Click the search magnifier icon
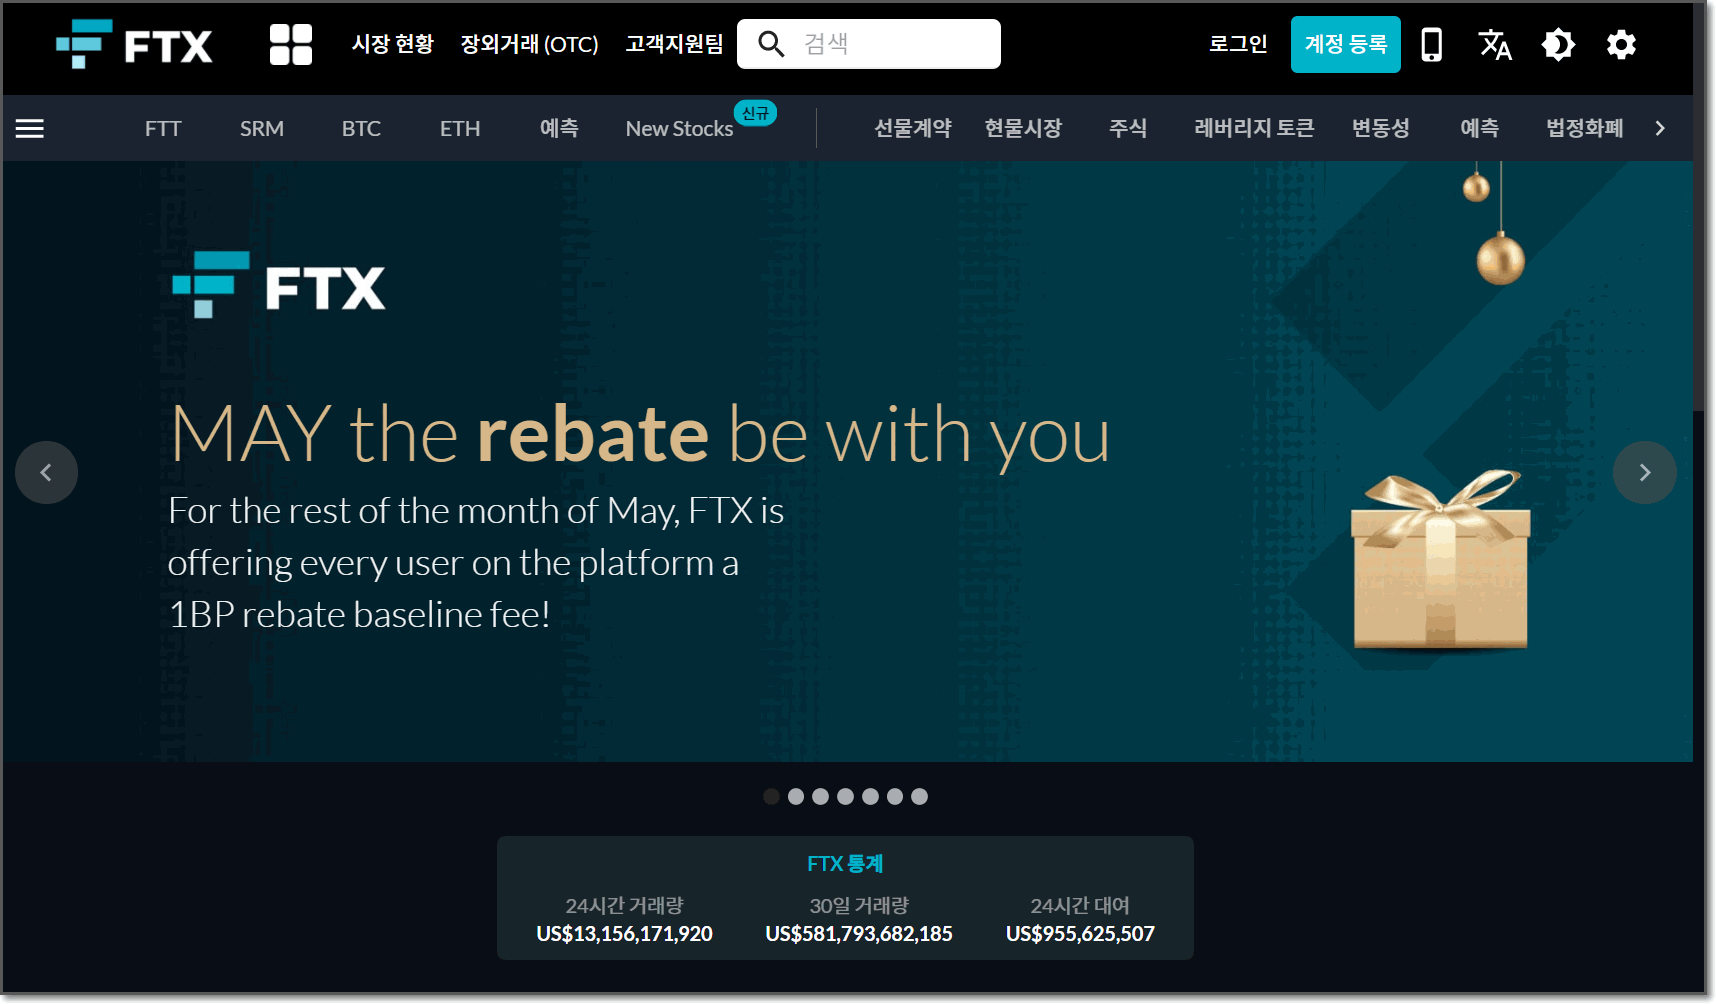1716x1004 pixels. click(771, 44)
